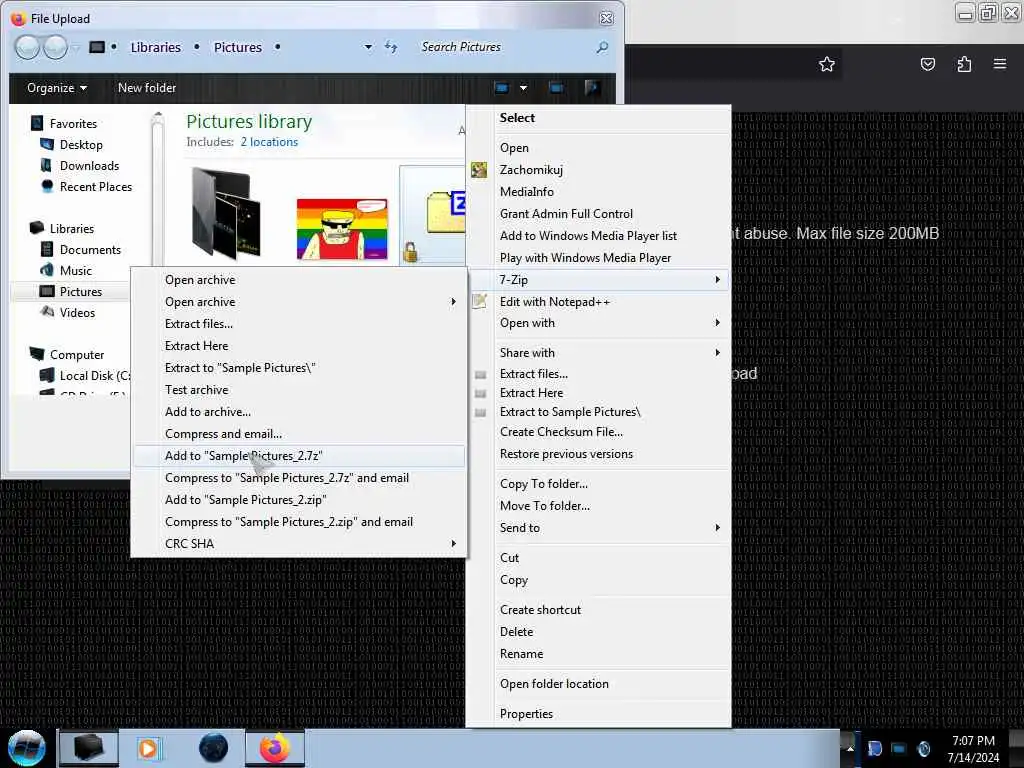Image resolution: width=1024 pixels, height=768 pixels.
Task: Click the WinRAR icon beside Extract files...
Action: point(480,374)
